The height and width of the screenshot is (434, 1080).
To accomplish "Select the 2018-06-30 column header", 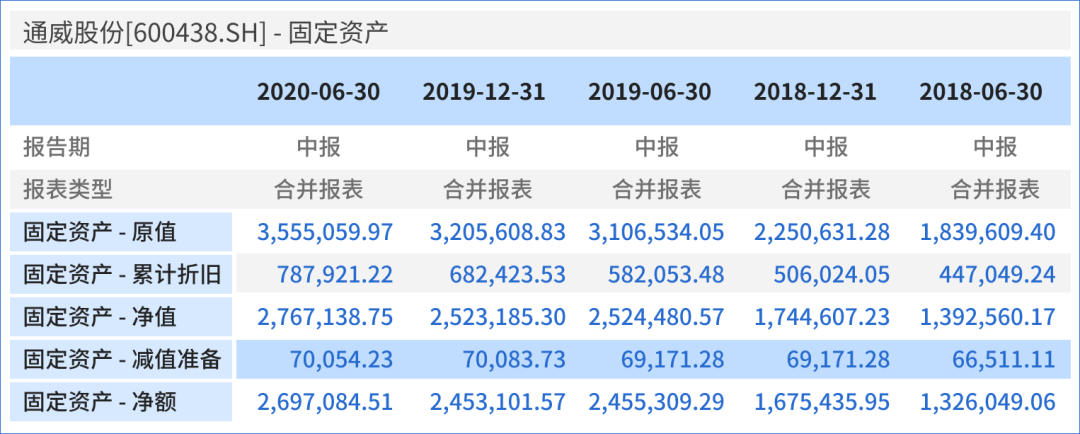I will pyautogui.click(x=980, y=92).
